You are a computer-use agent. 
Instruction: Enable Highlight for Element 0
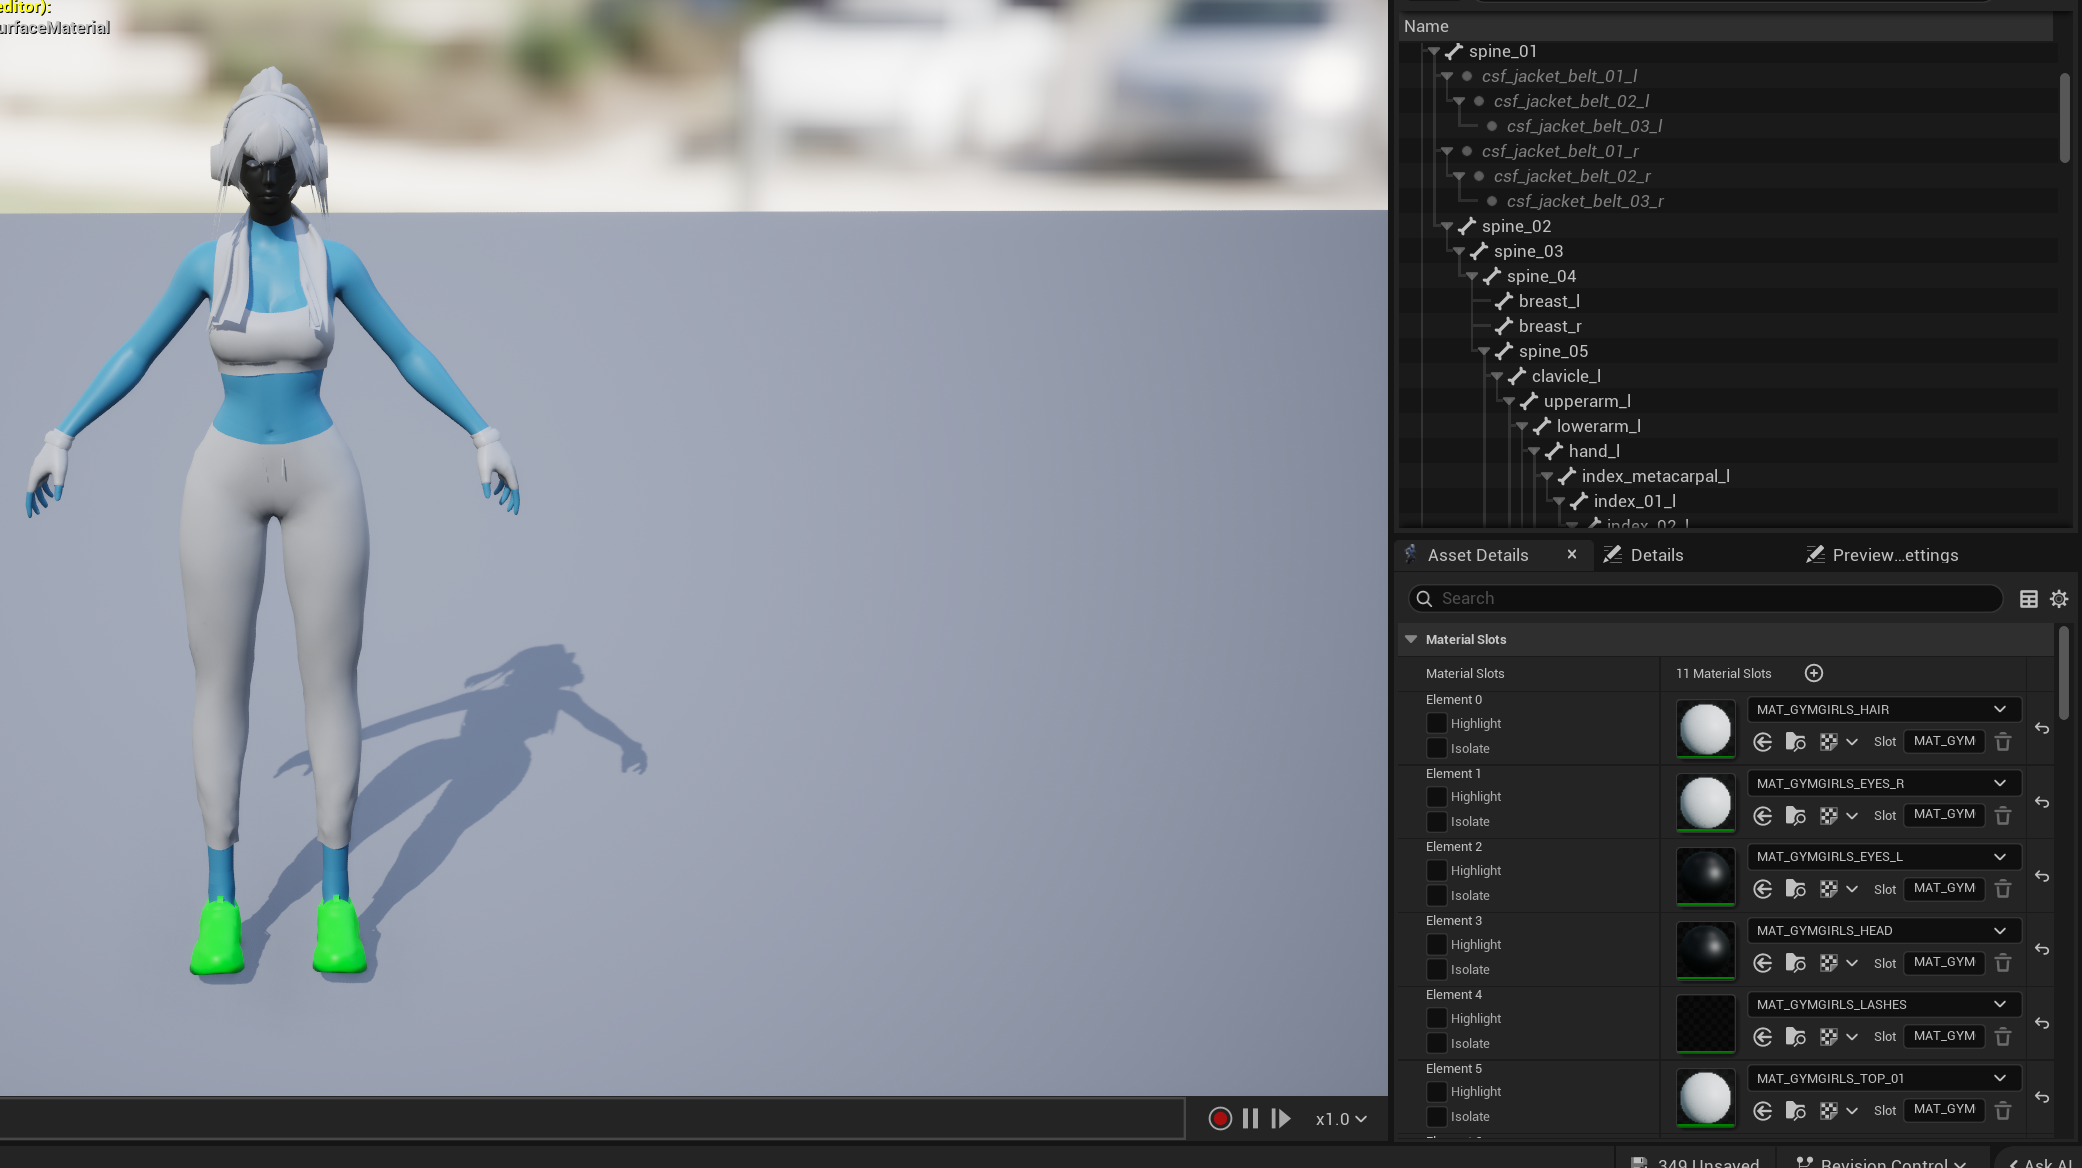[1437, 723]
